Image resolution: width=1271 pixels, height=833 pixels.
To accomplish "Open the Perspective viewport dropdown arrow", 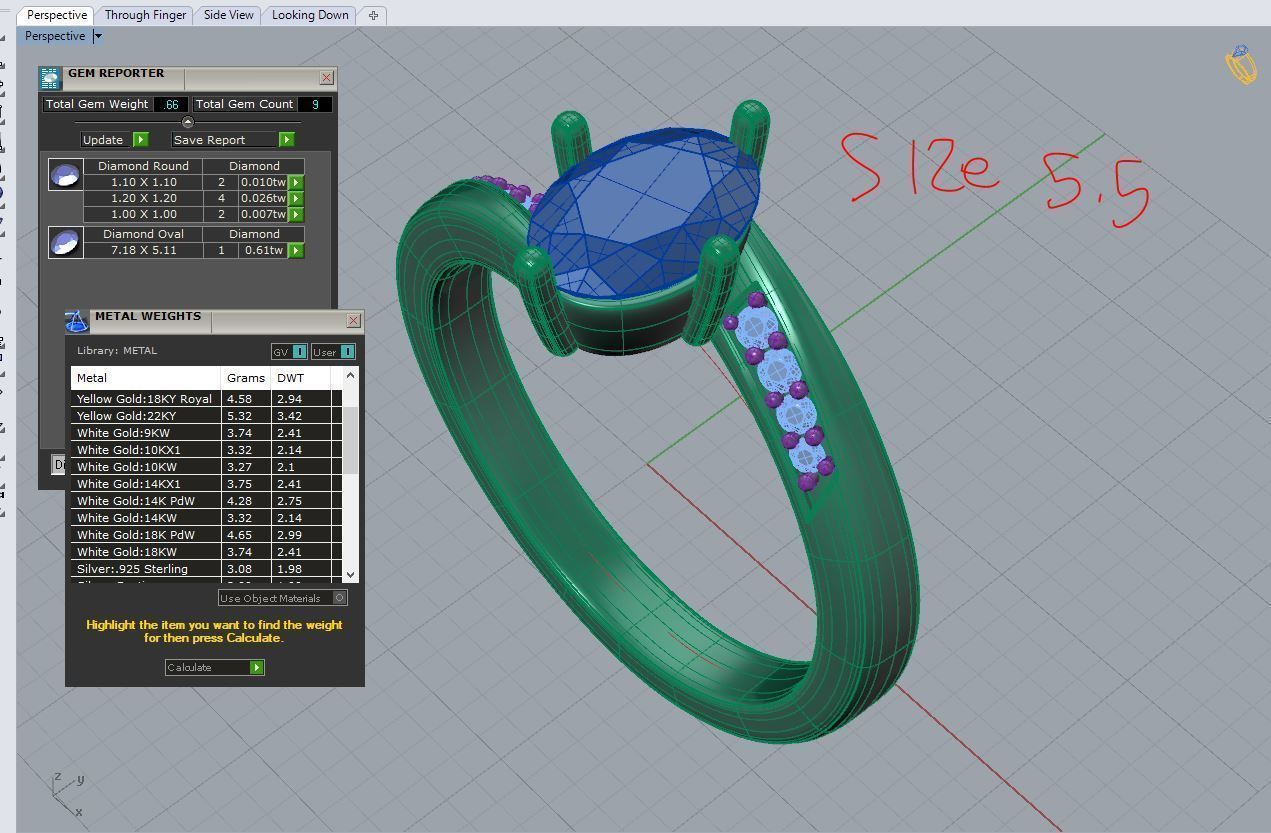I will pos(97,36).
